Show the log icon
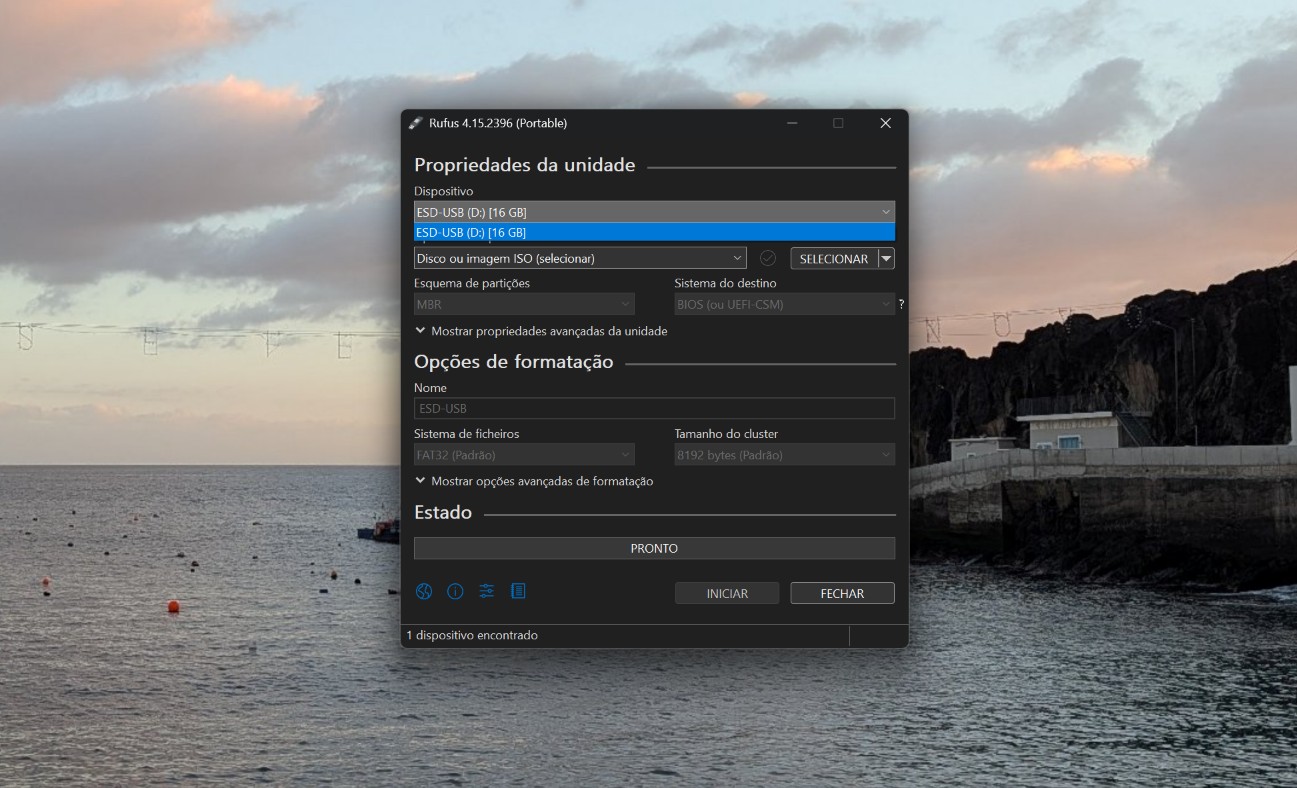 point(518,591)
